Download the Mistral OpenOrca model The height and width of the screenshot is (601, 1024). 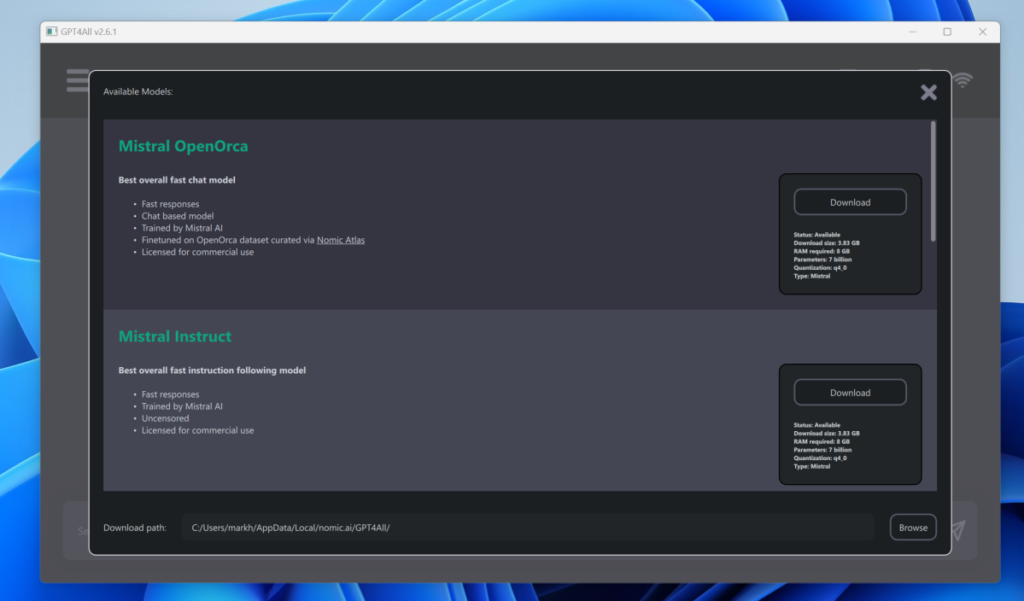click(850, 202)
